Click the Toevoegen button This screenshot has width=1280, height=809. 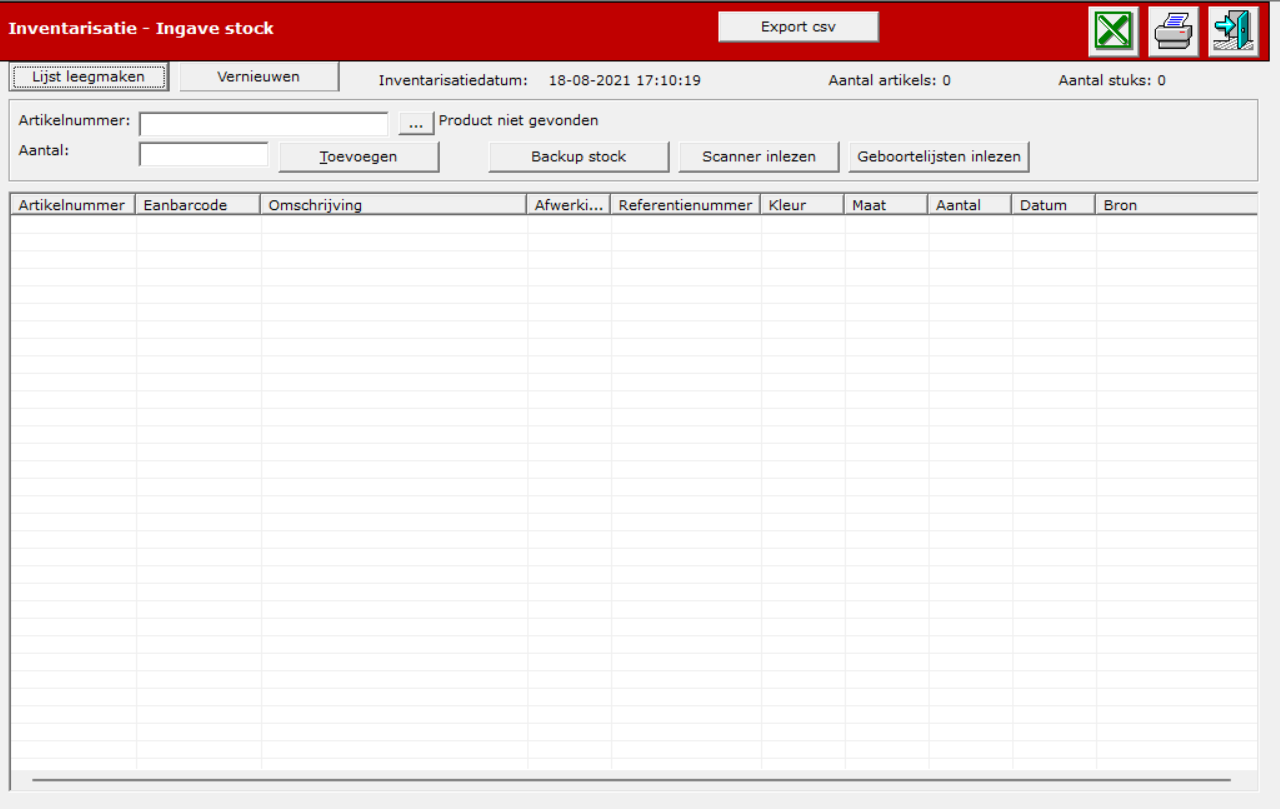pyautogui.click(x=358, y=157)
